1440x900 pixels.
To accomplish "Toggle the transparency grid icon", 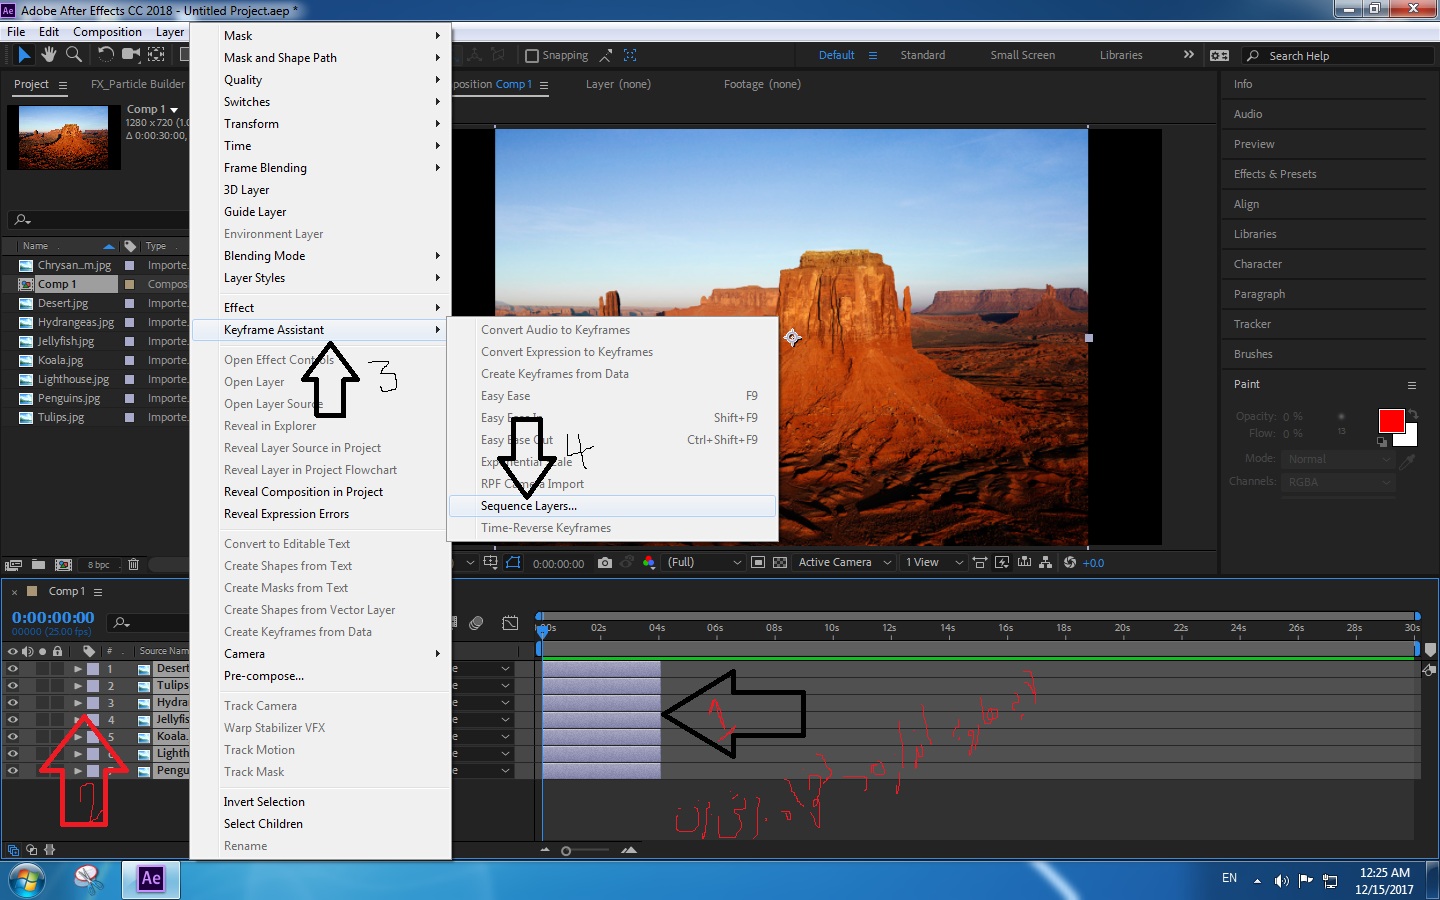I will 780,563.
